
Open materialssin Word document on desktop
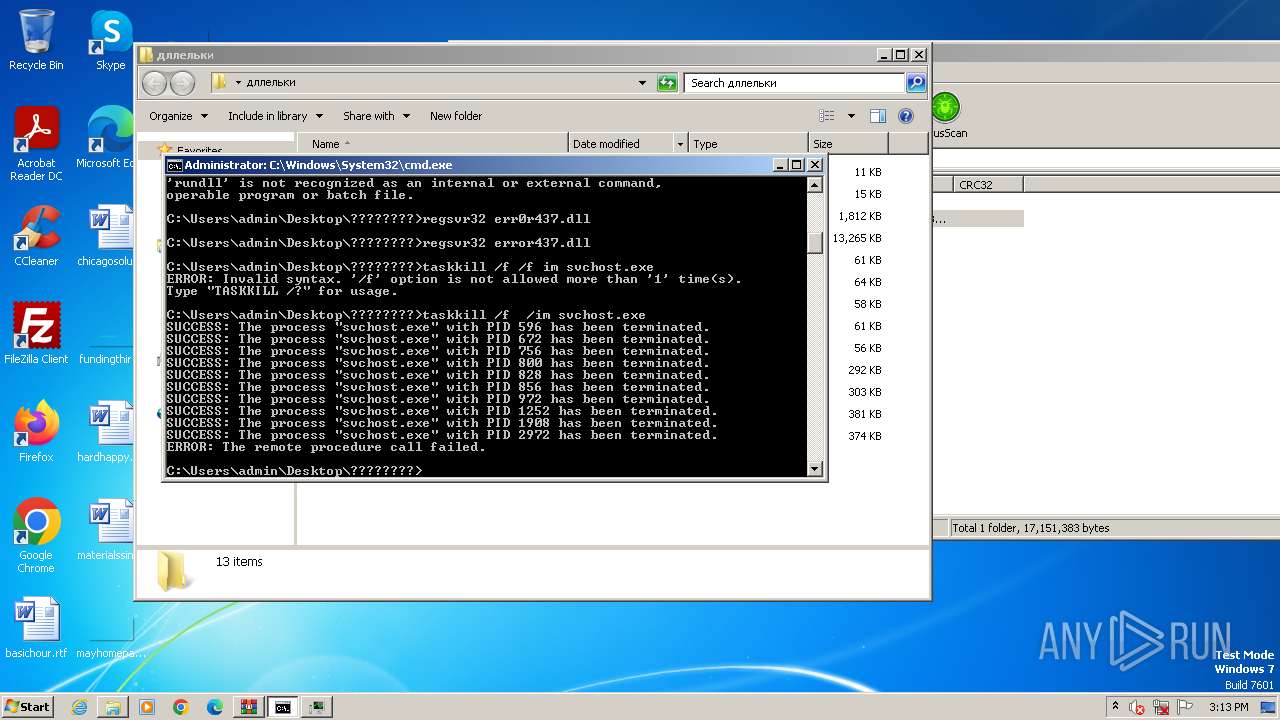coord(108,530)
